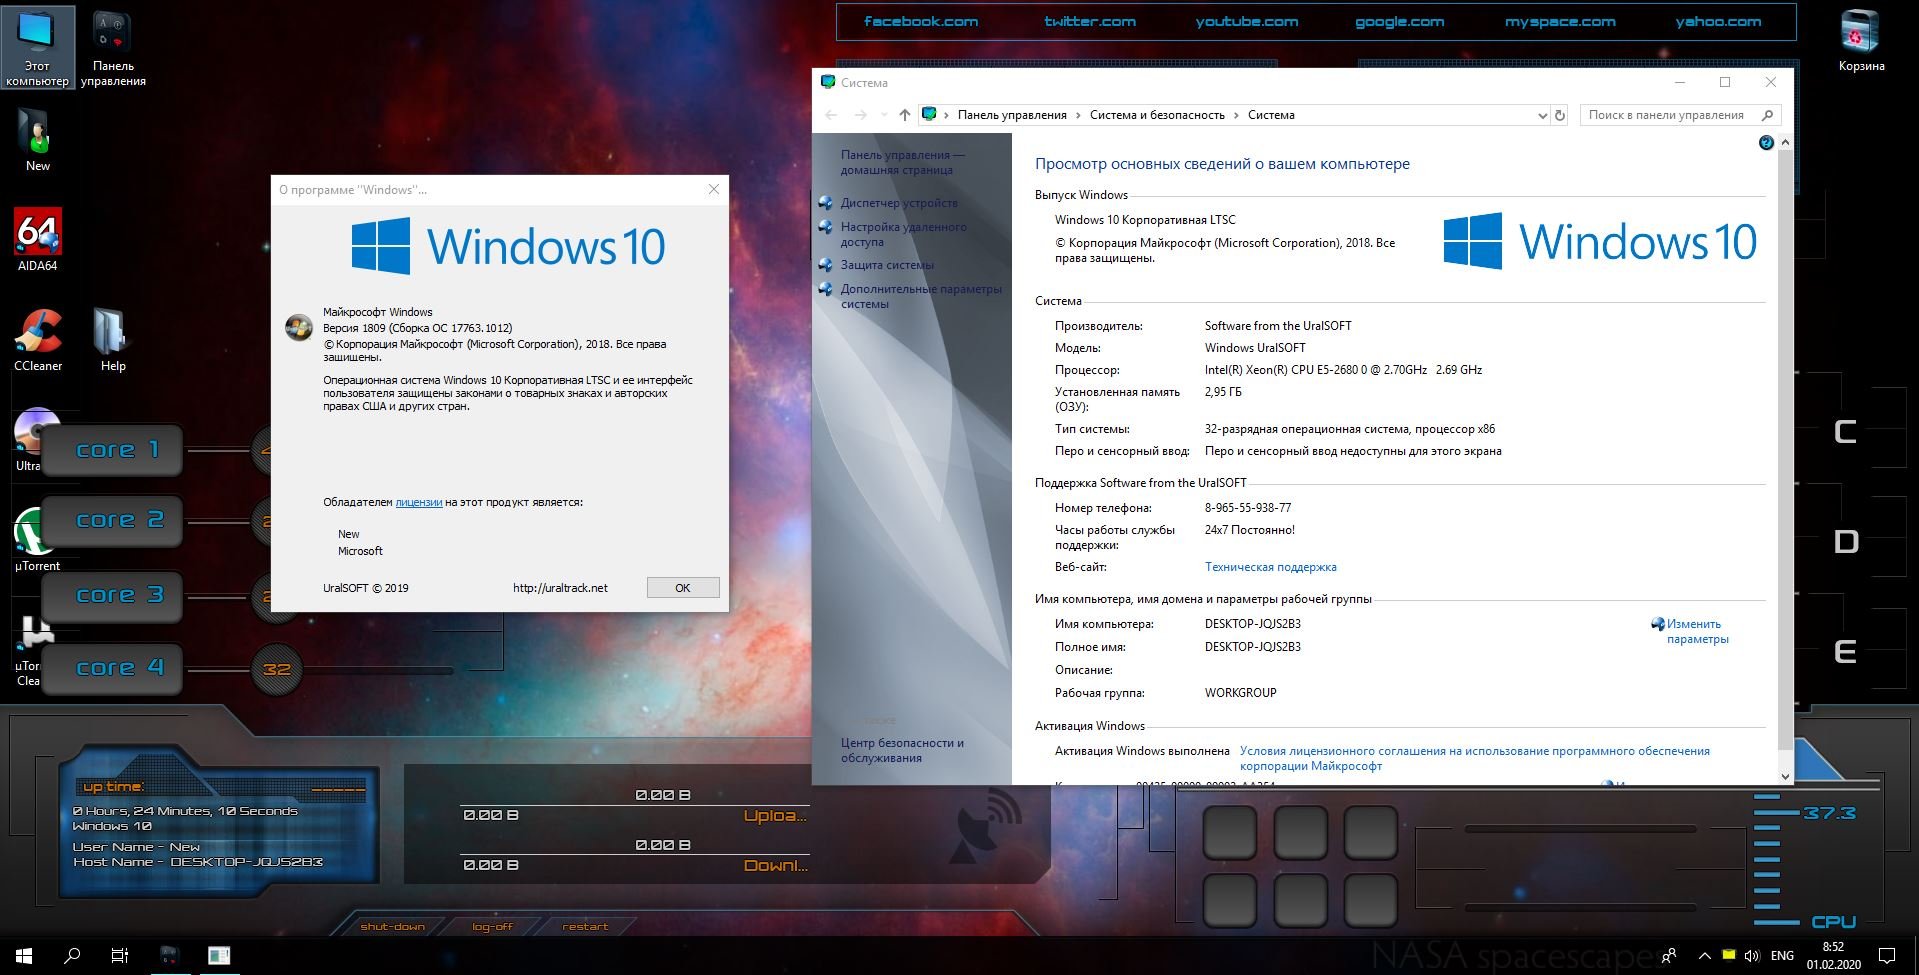The width and height of the screenshot is (1919, 975).
Task: Open the blue Help question icon
Action: (x=1766, y=143)
